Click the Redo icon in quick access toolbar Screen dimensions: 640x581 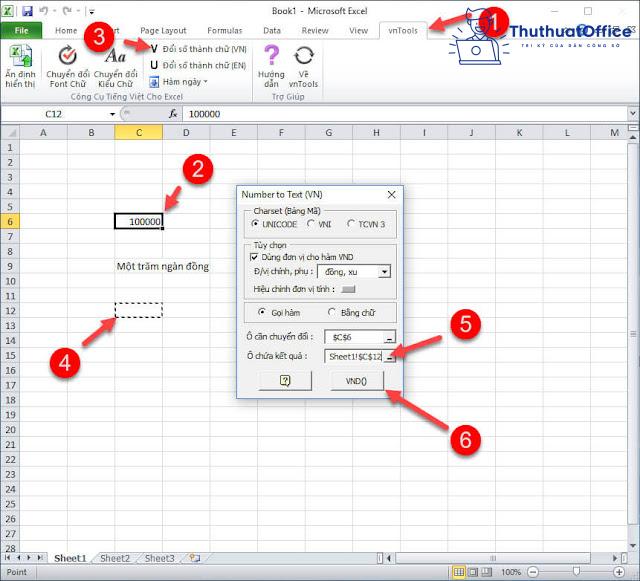[67, 11]
